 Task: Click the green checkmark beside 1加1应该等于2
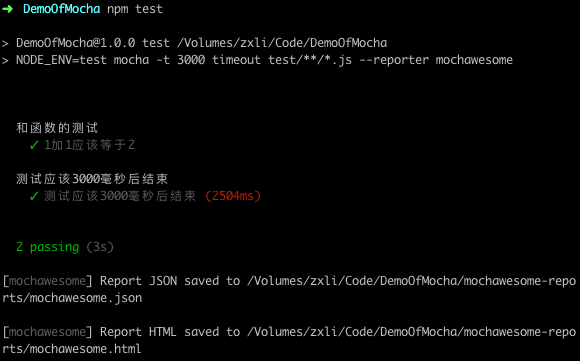click(34, 145)
